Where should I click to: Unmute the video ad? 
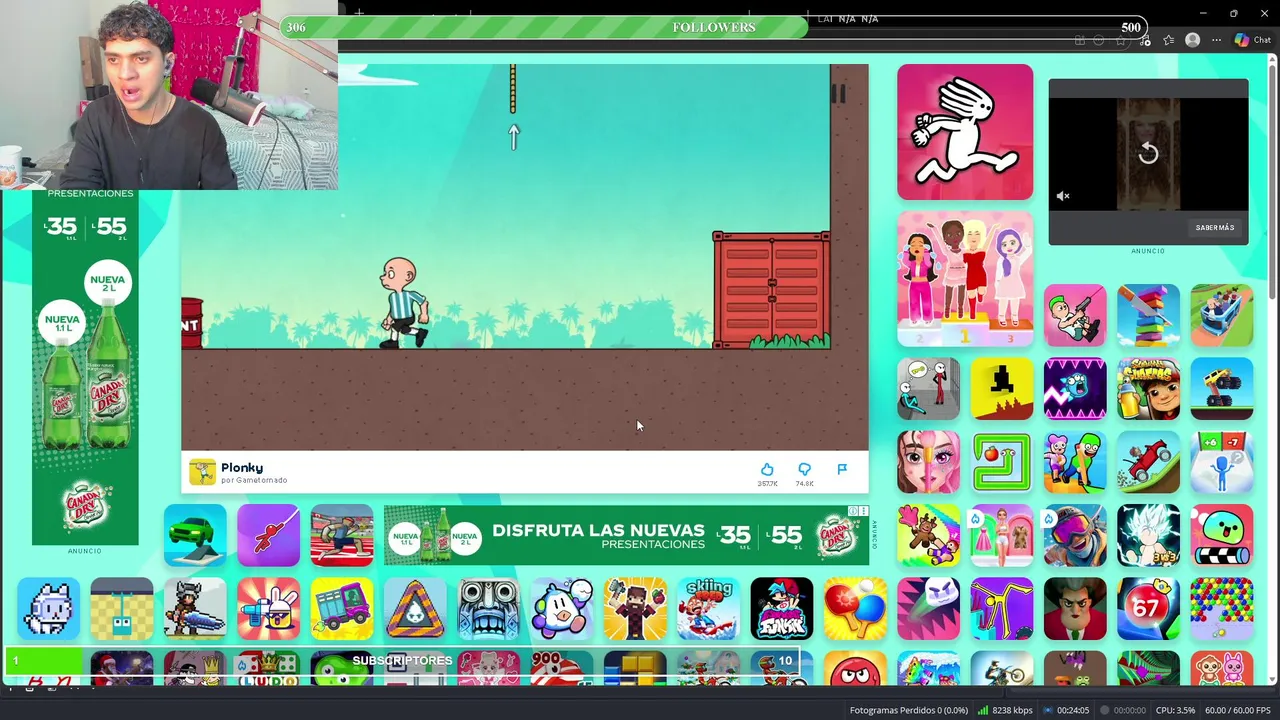click(1063, 196)
